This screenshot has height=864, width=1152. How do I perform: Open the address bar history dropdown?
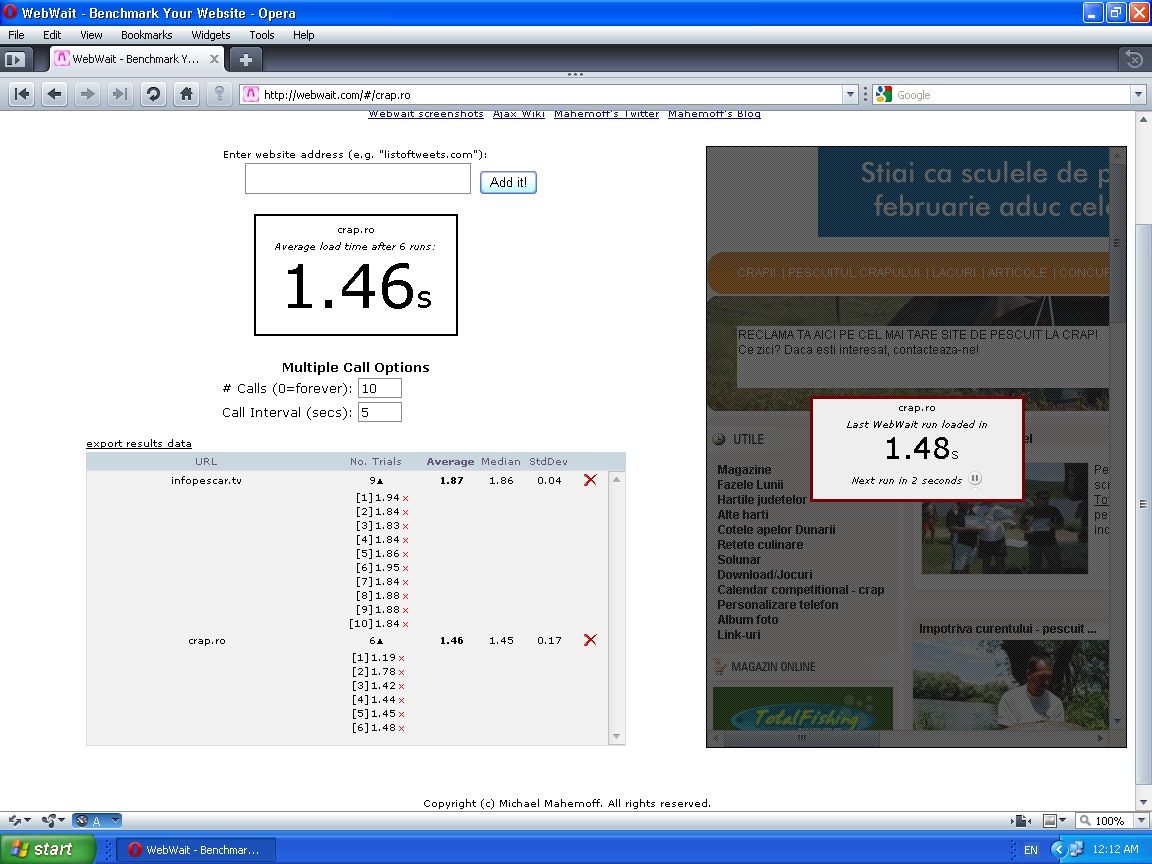point(850,94)
